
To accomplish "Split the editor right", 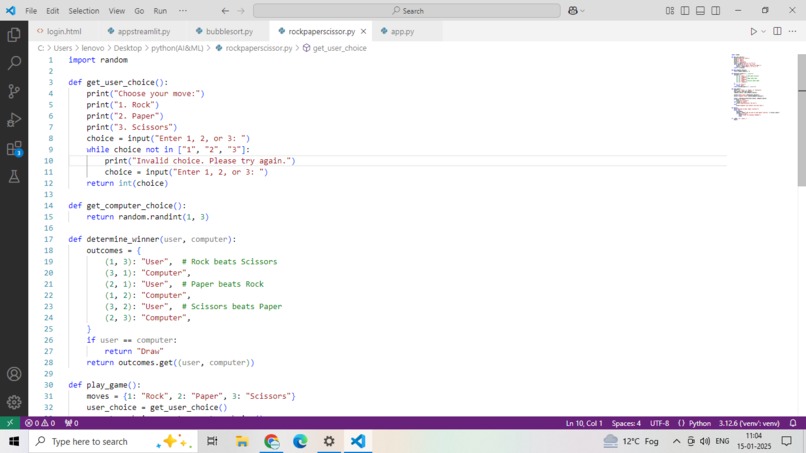I will (x=777, y=31).
